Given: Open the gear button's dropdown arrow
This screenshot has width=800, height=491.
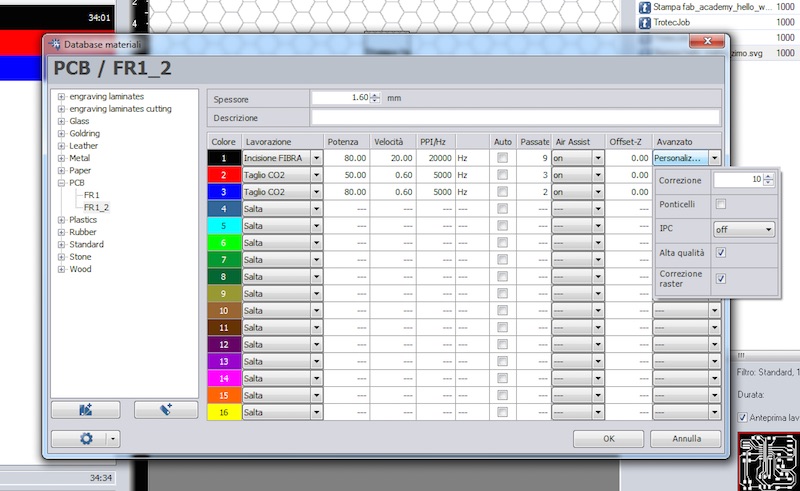Looking at the screenshot, I should [113, 438].
